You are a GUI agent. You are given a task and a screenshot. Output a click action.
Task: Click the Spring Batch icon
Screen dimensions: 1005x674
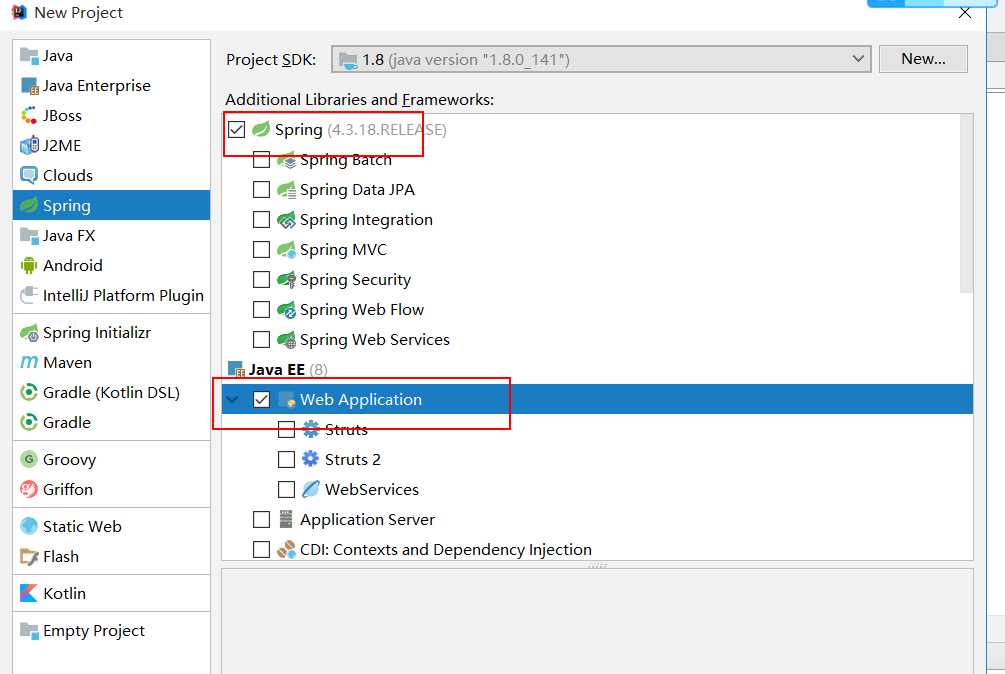click(x=286, y=160)
